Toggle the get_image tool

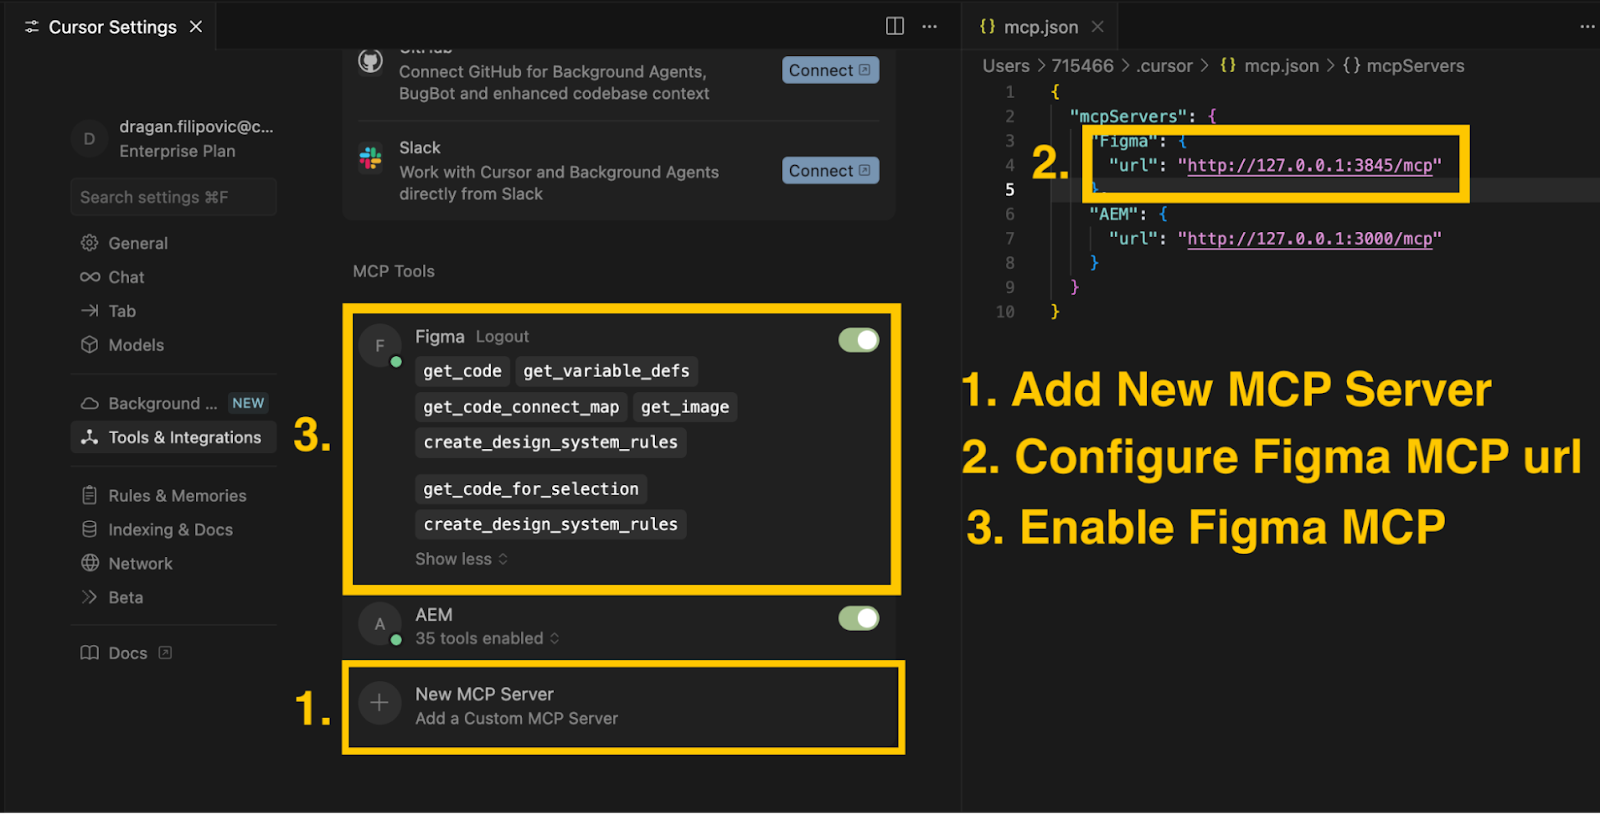(685, 407)
